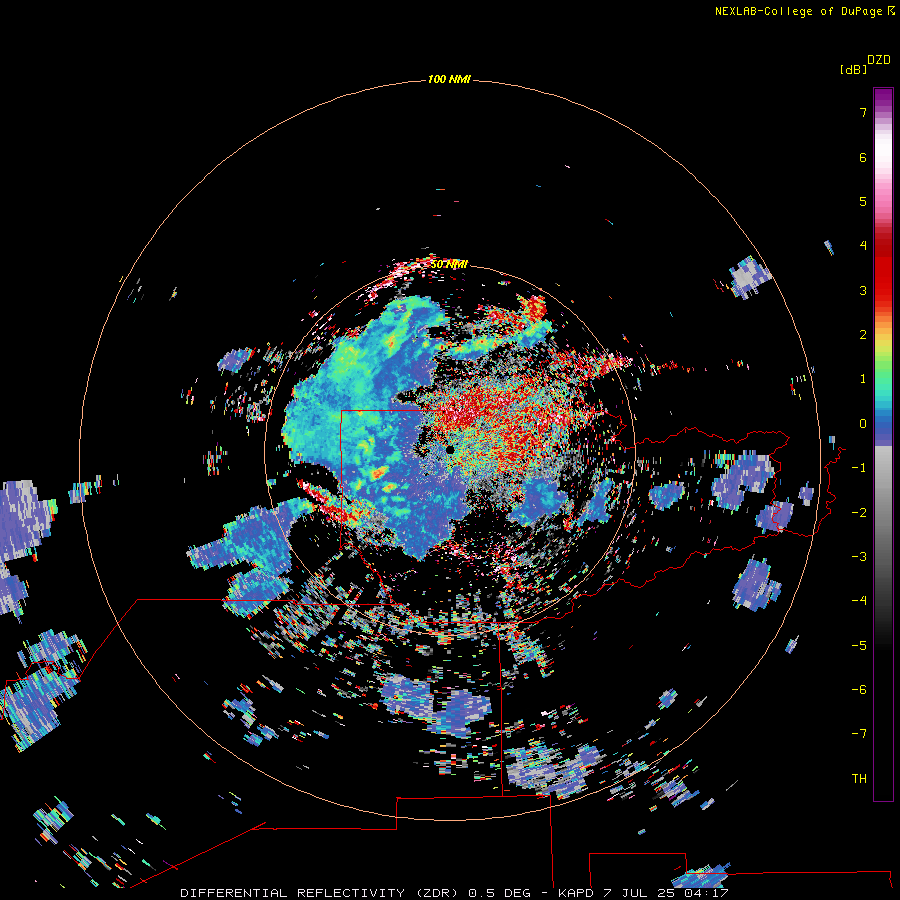Click the -2 value on the color scale
This screenshot has width=900, height=900.
(859, 513)
